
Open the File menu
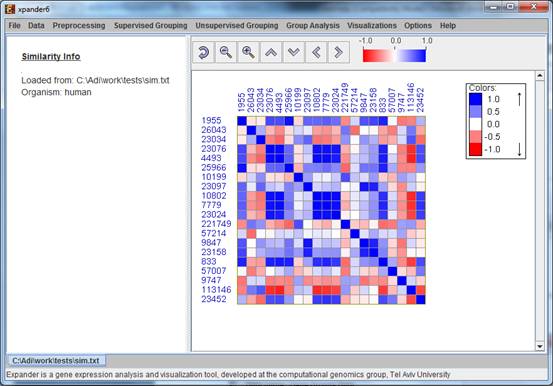(x=14, y=25)
